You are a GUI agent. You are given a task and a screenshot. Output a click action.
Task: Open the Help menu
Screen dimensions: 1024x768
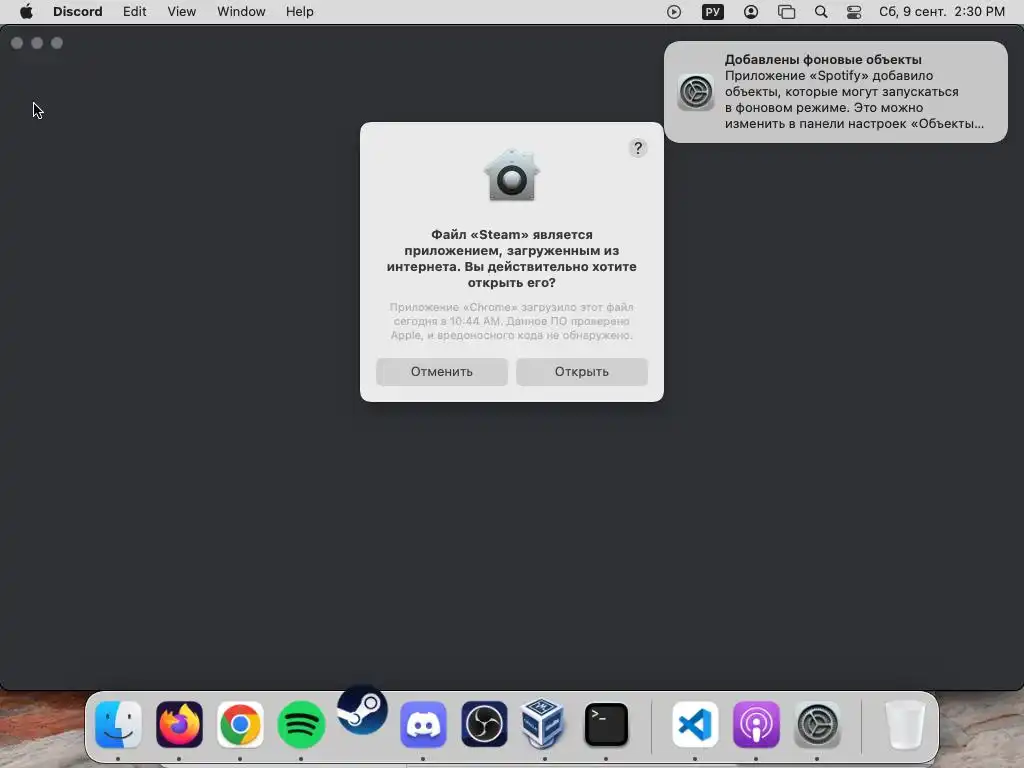point(300,12)
